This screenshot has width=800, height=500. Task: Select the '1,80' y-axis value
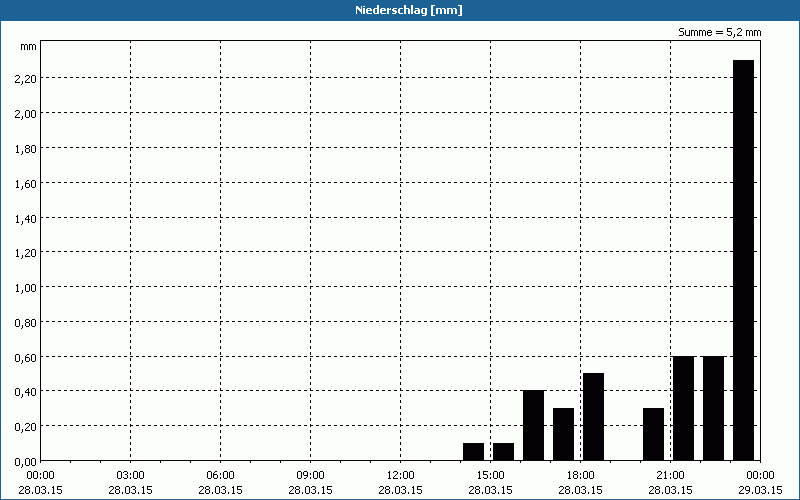[27, 148]
